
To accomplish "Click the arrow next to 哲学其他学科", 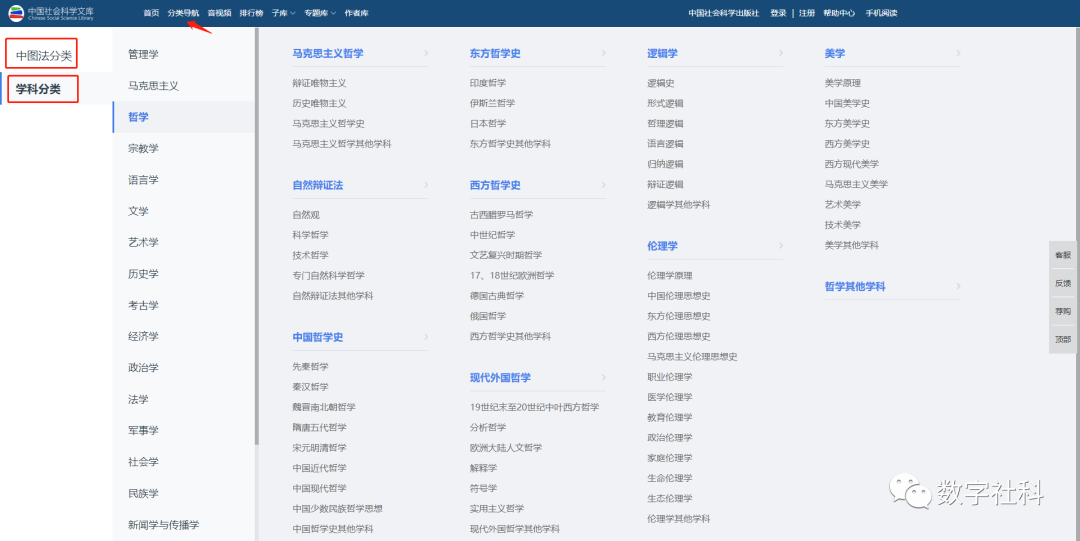I will (x=958, y=287).
